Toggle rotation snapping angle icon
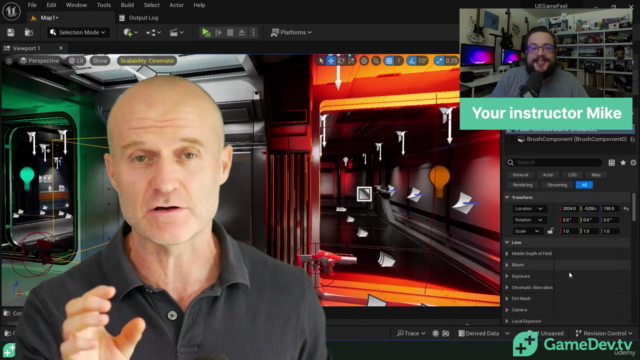The height and width of the screenshot is (360, 640). (x=412, y=61)
